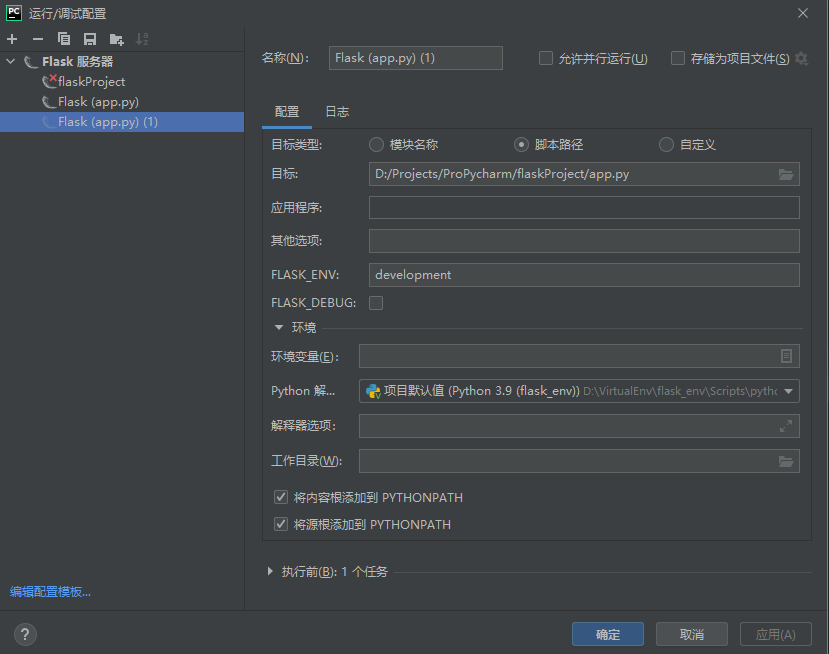This screenshot has height=654, width=829.
Task: Collapse the Flask server tree node
Action: [x=11, y=61]
